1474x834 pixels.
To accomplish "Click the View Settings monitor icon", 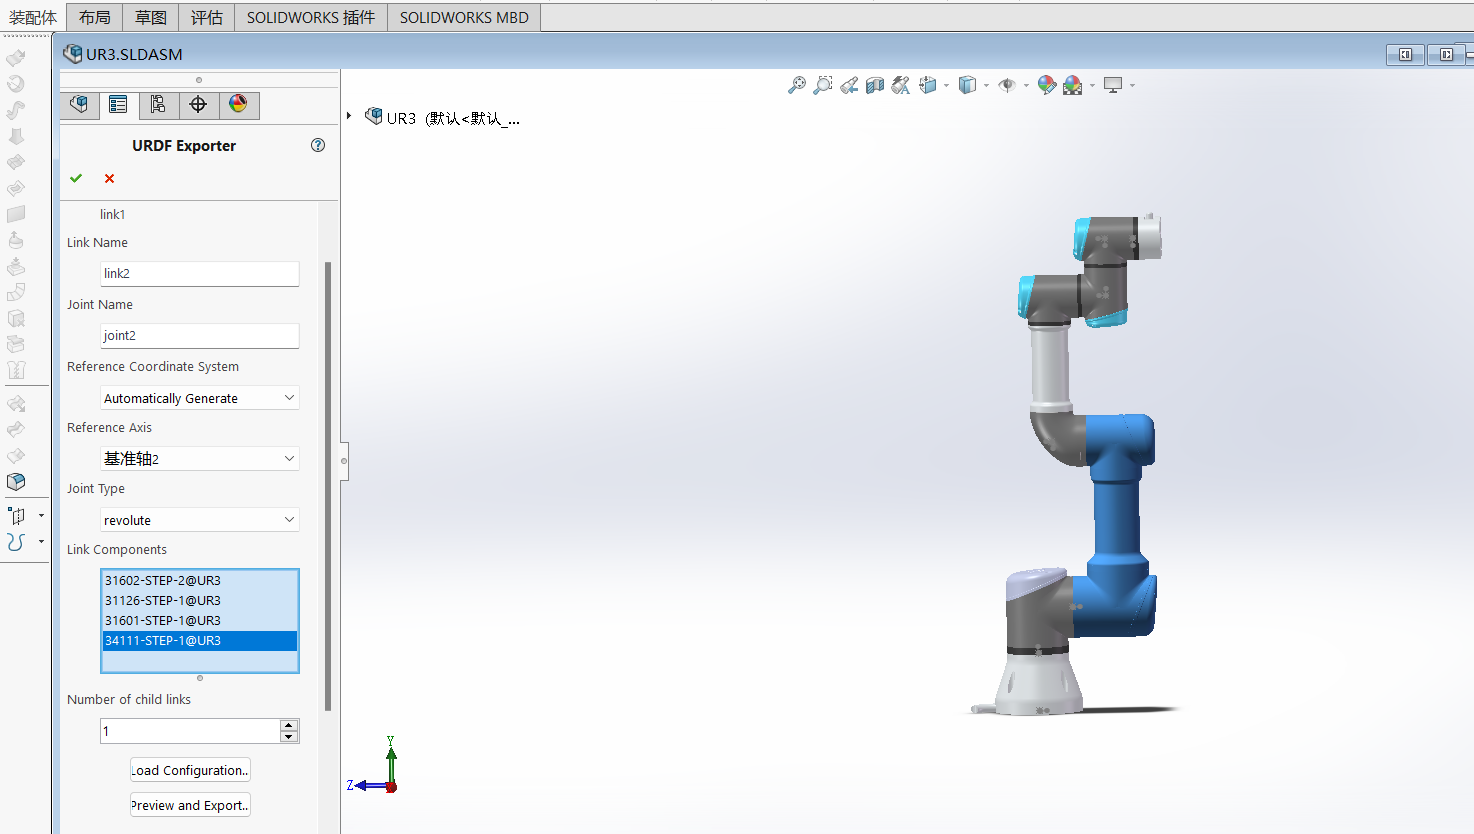I will click(1113, 85).
